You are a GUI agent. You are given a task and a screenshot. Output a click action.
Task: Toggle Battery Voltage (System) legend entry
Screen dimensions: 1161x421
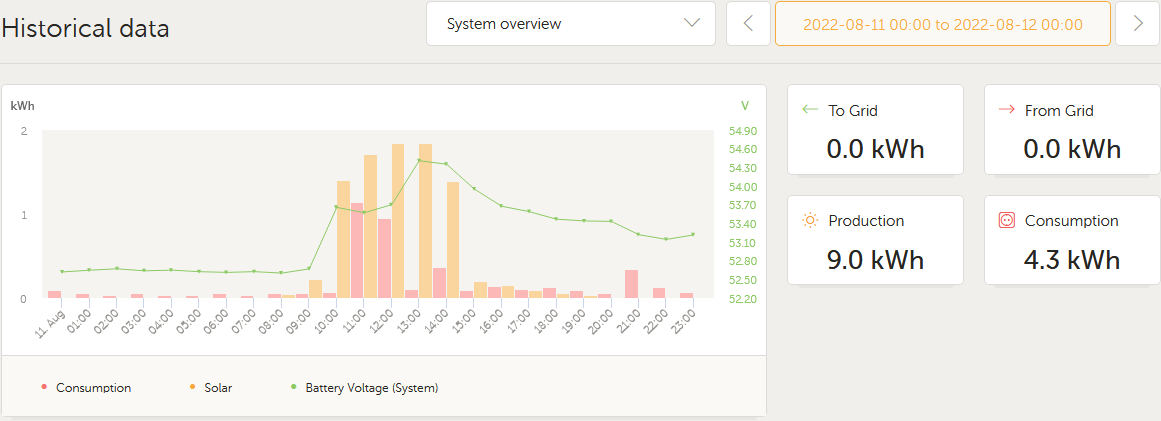click(x=371, y=388)
